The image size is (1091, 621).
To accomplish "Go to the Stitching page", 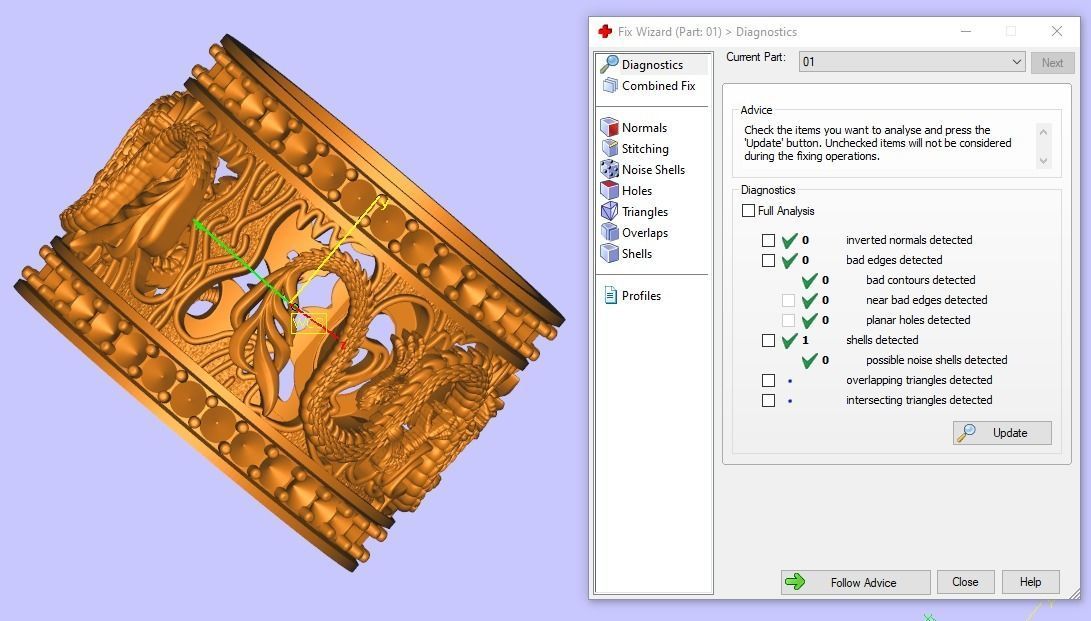I will (x=645, y=149).
